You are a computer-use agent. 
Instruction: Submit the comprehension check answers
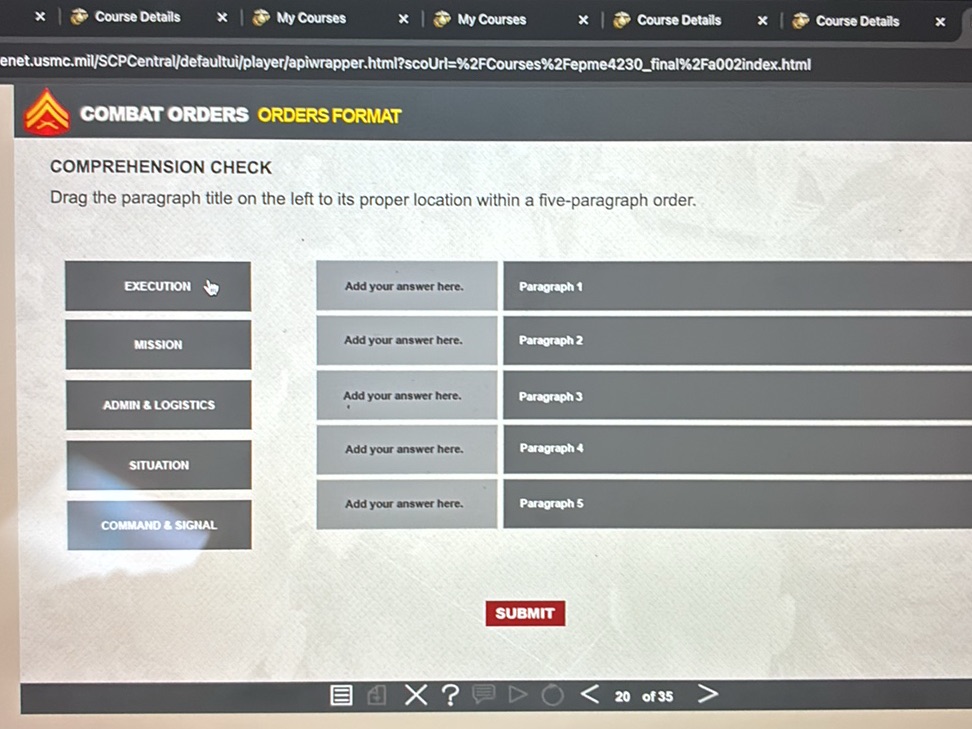click(525, 613)
